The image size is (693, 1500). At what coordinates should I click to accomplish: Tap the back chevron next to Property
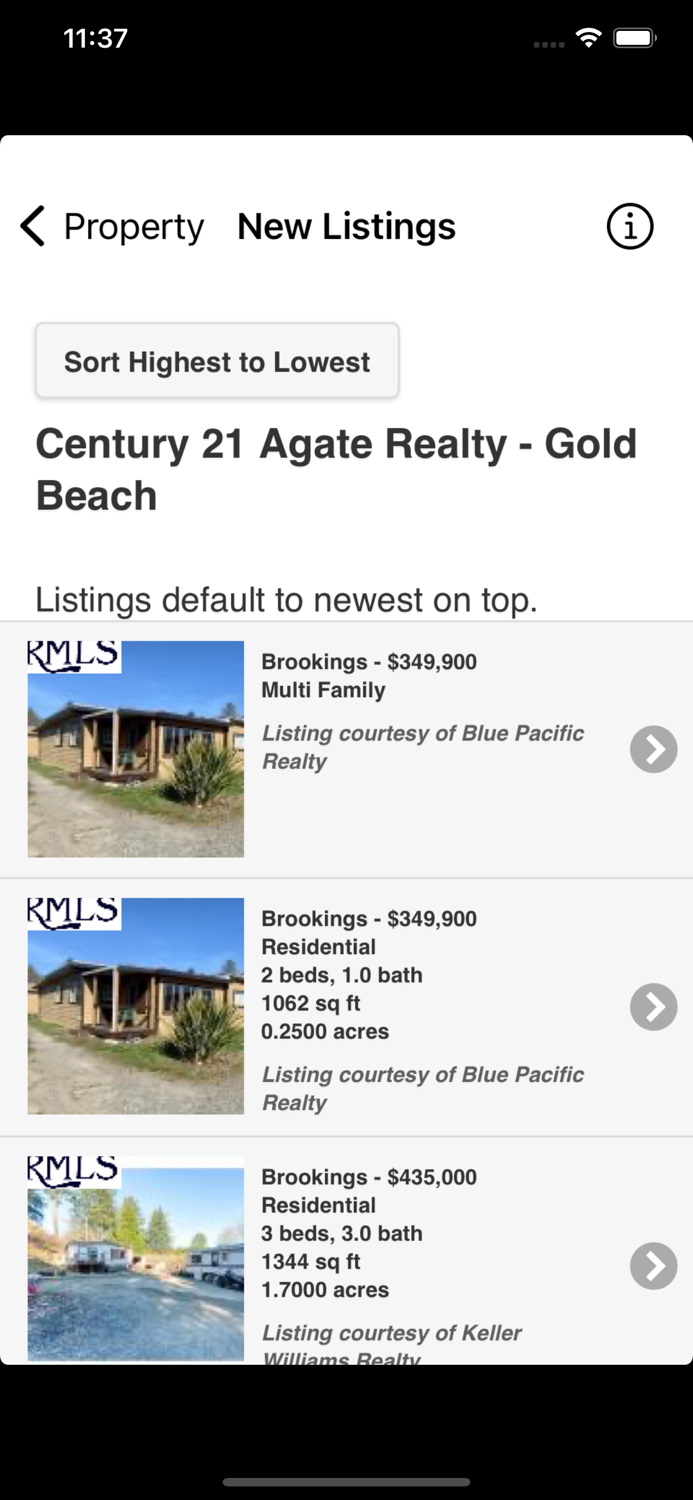coord(31,226)
